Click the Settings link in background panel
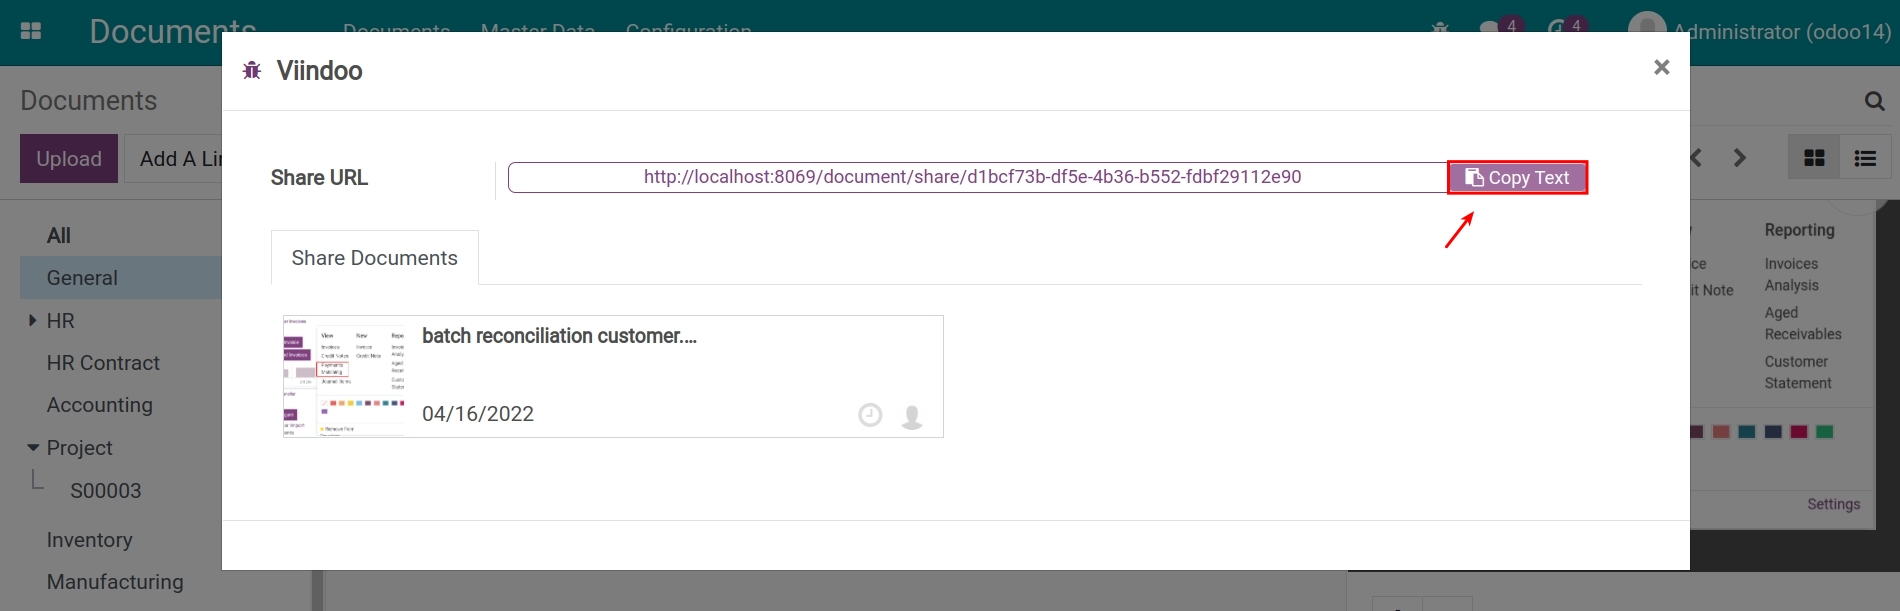 pos(1834,504)
